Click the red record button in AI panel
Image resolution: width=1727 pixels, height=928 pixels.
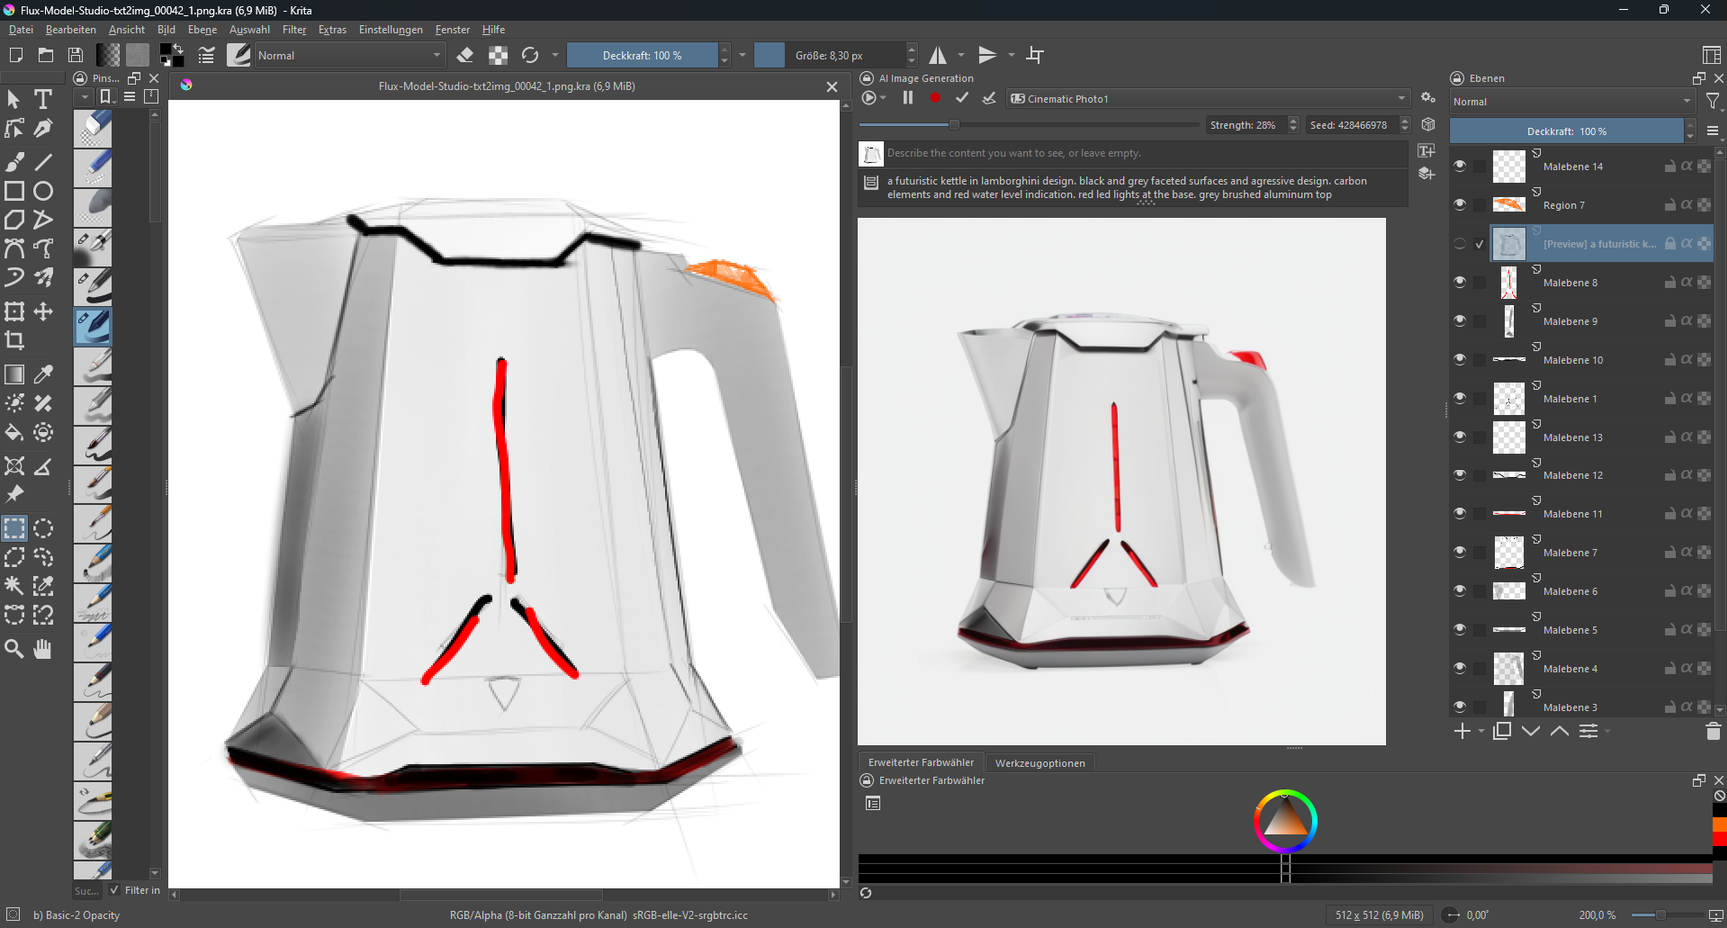tap(935, 98)
